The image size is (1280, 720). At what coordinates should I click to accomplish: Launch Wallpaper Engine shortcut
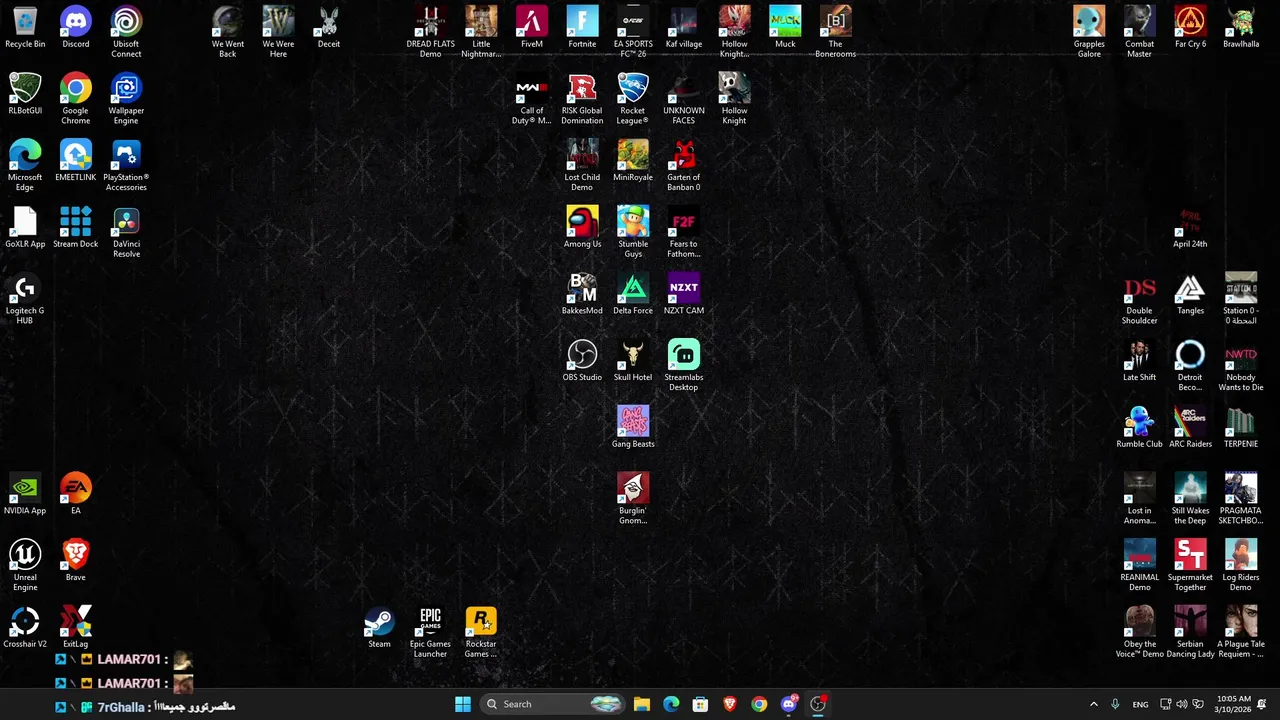(126, 99)
